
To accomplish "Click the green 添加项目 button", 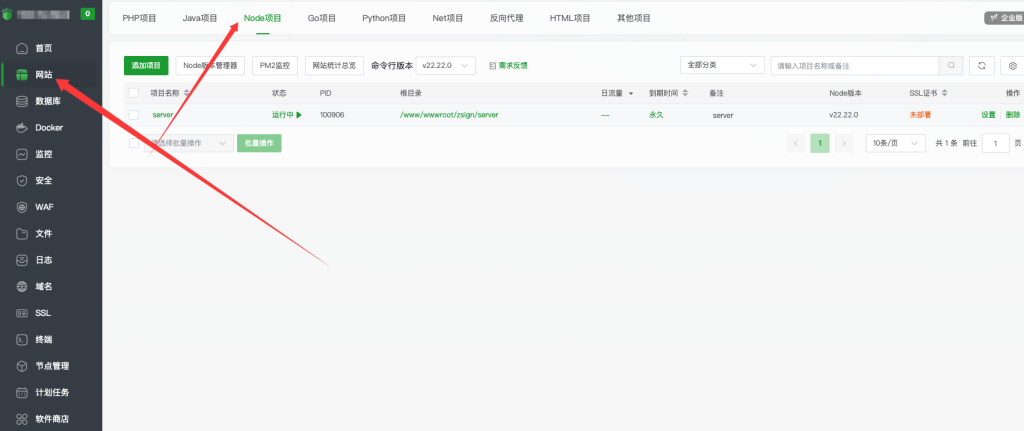I will click(146, 65).
